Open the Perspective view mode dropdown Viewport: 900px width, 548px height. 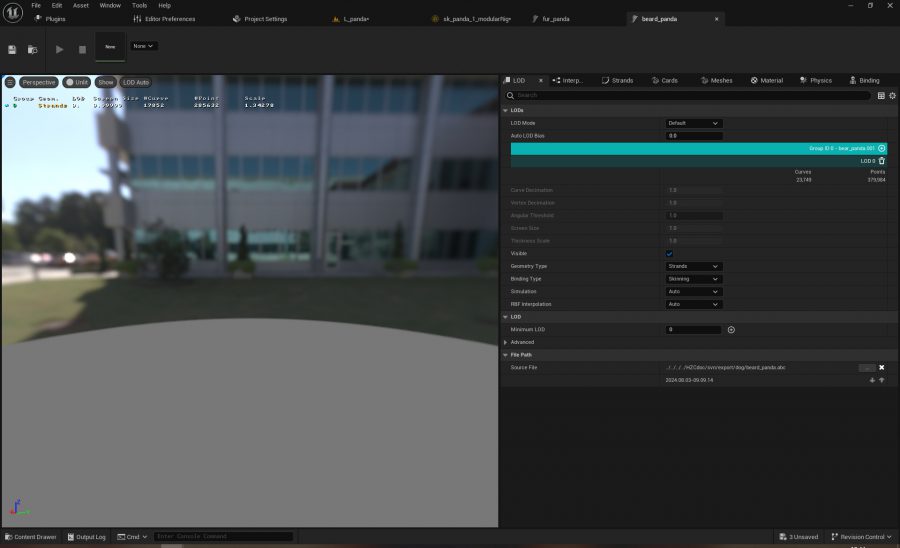coord(39,83)
